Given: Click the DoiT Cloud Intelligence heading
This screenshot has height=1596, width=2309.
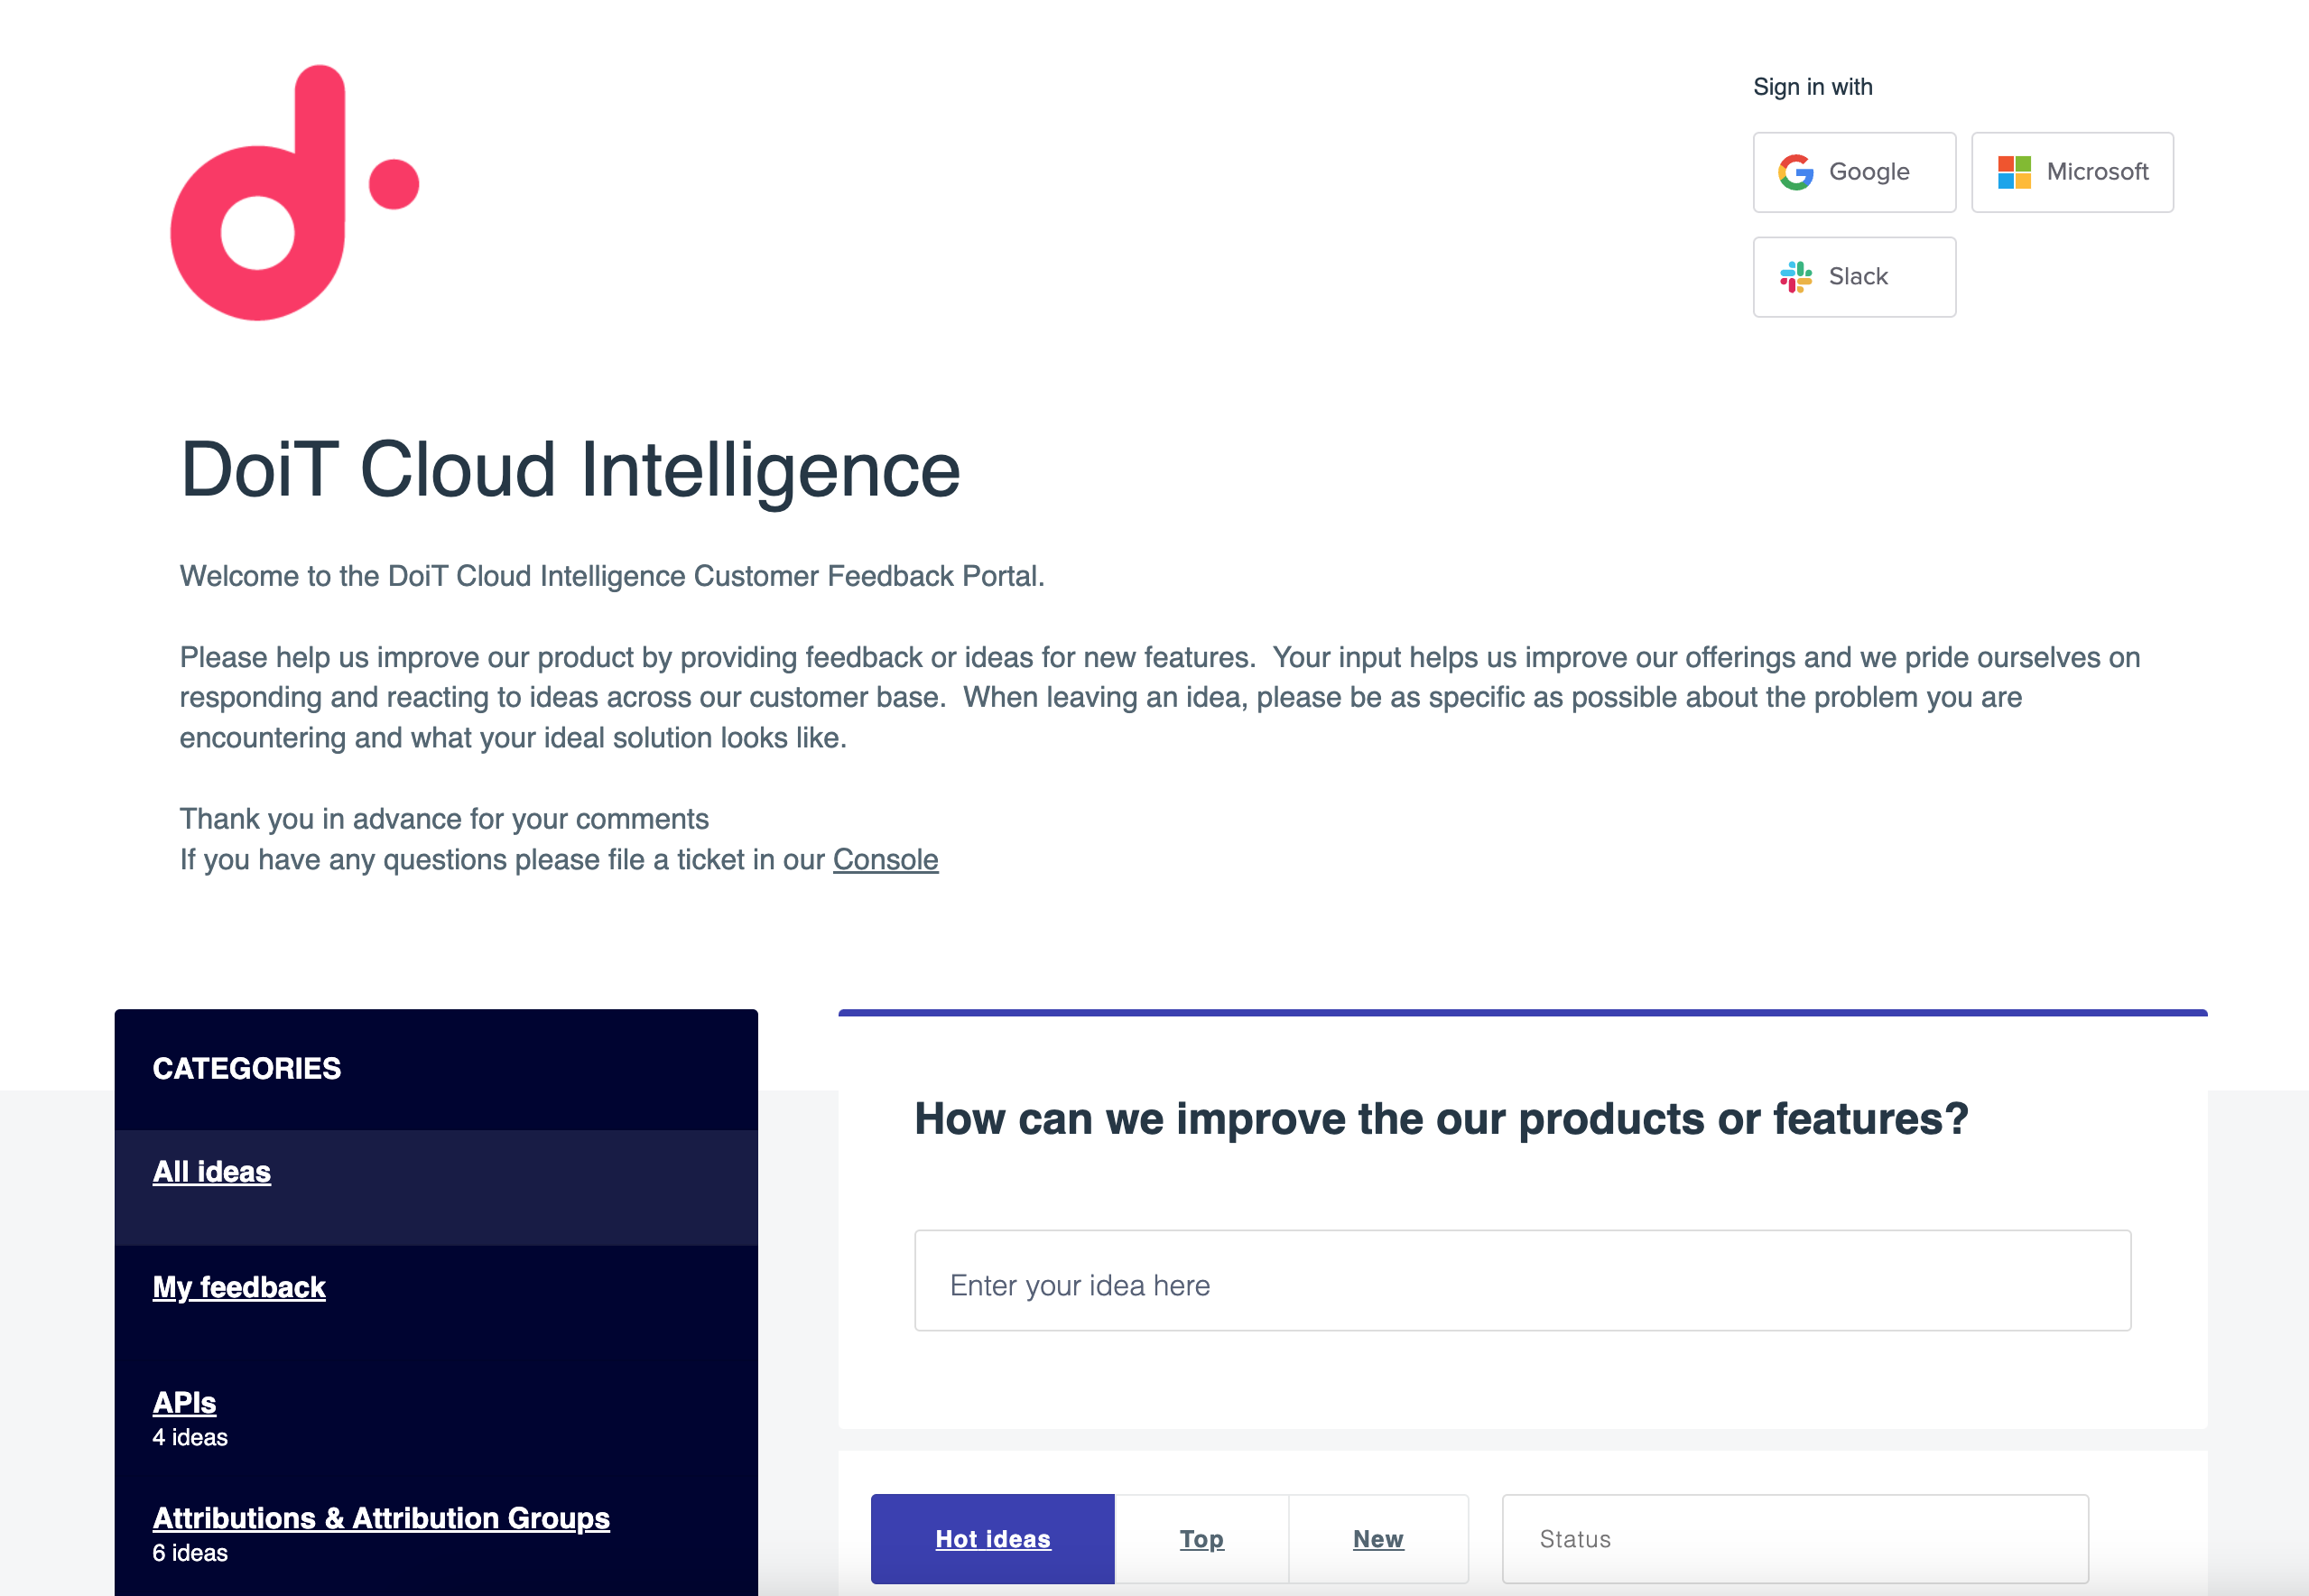Looking at the screenshot, I should tap(570, 470).
